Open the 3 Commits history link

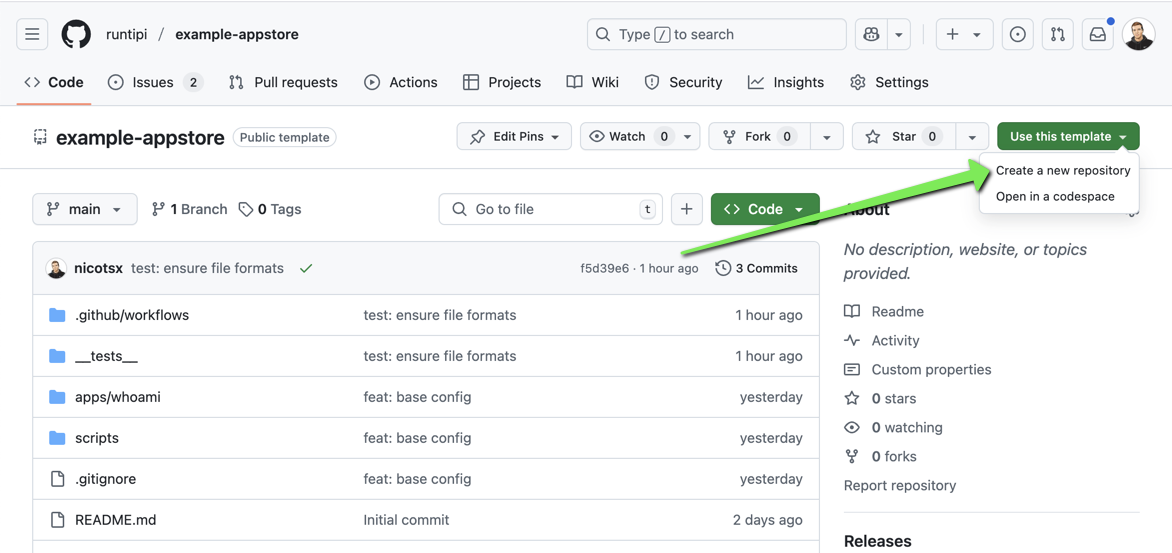(x=756, y=268)
